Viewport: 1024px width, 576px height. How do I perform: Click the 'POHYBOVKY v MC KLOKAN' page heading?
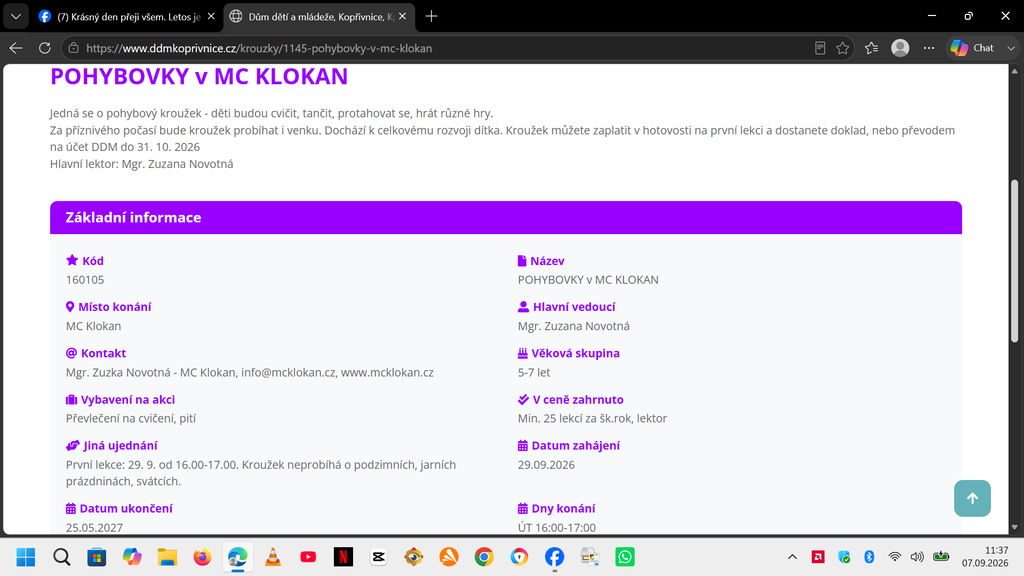(x=199, y=76)
